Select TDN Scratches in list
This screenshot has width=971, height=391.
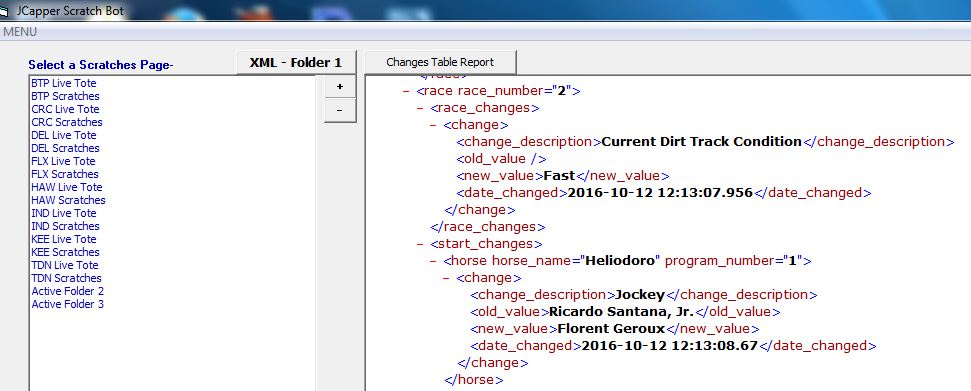point(66,278)
